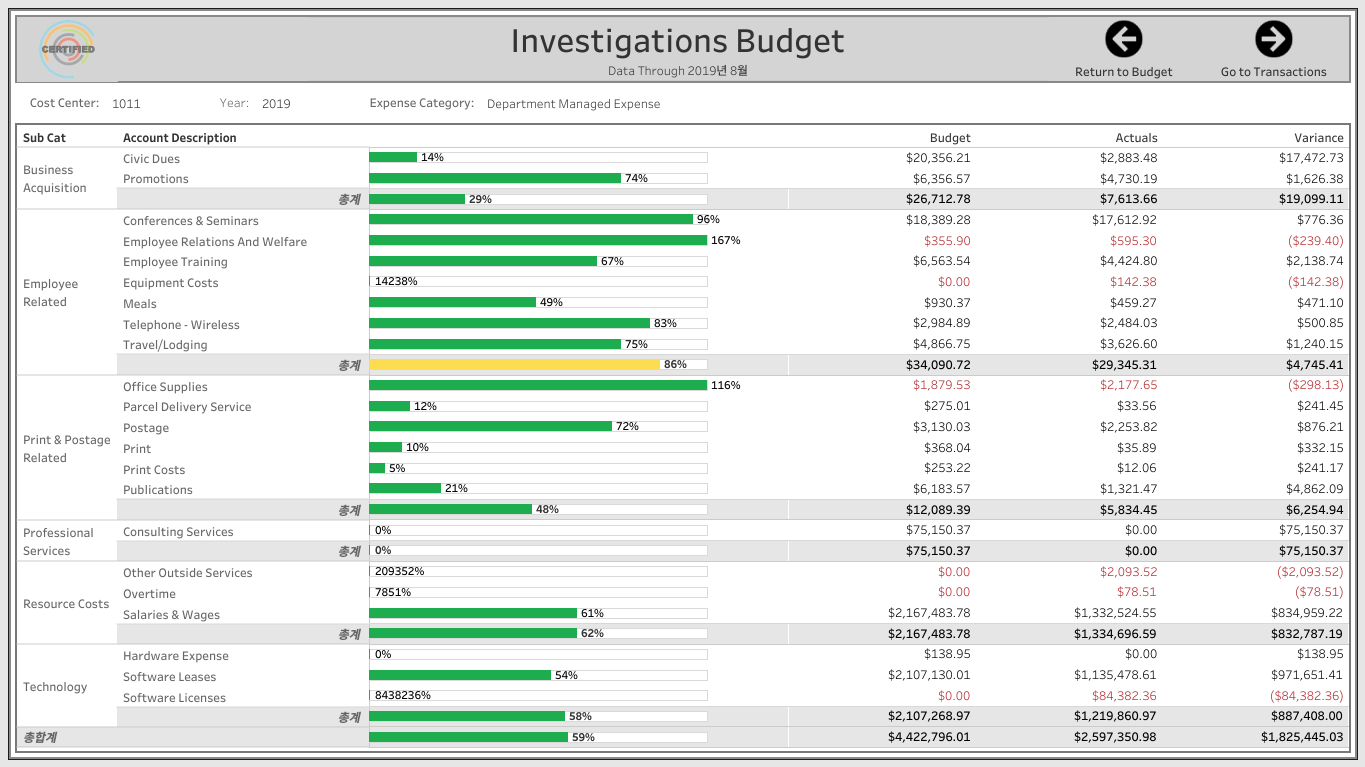Select the Account Description column header
This screenshot has width=1365, height=767.
coord(179,138)
